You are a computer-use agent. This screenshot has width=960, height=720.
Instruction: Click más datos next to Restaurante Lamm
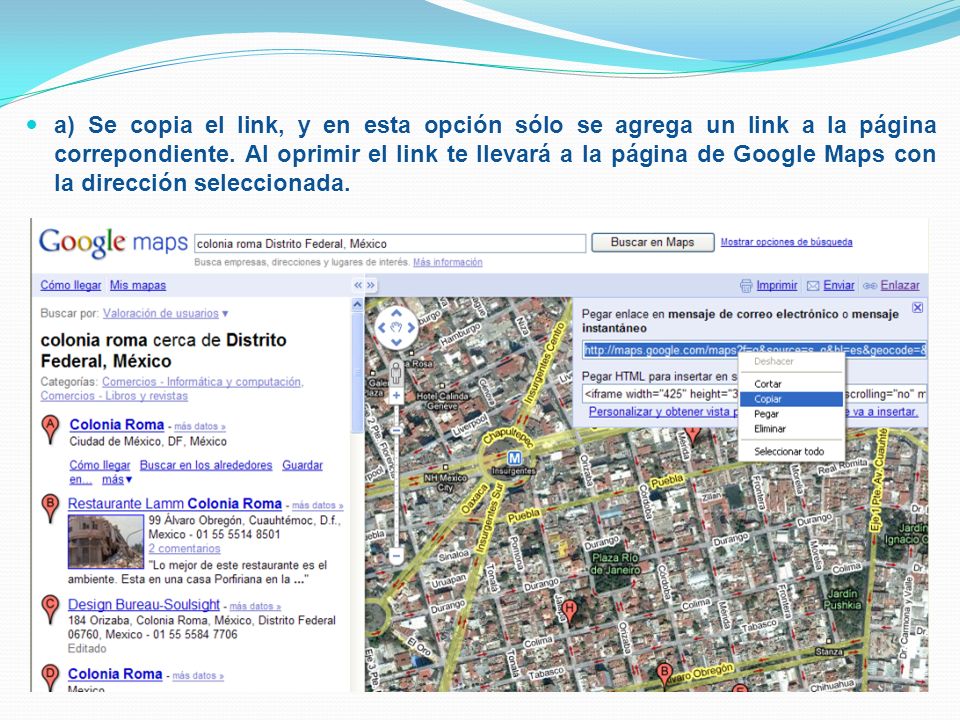[318, 505]
